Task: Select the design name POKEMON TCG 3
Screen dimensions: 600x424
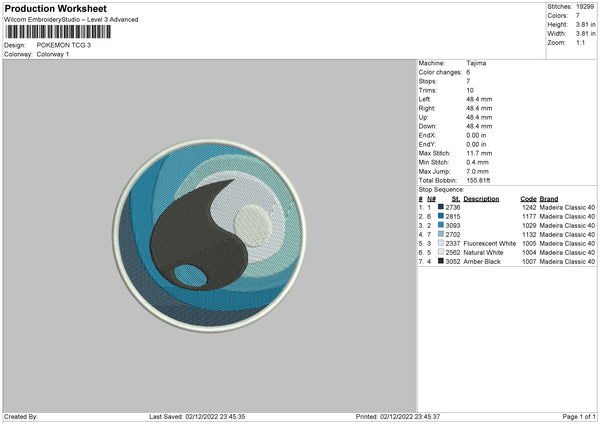Action: click(x=64, y=45)
